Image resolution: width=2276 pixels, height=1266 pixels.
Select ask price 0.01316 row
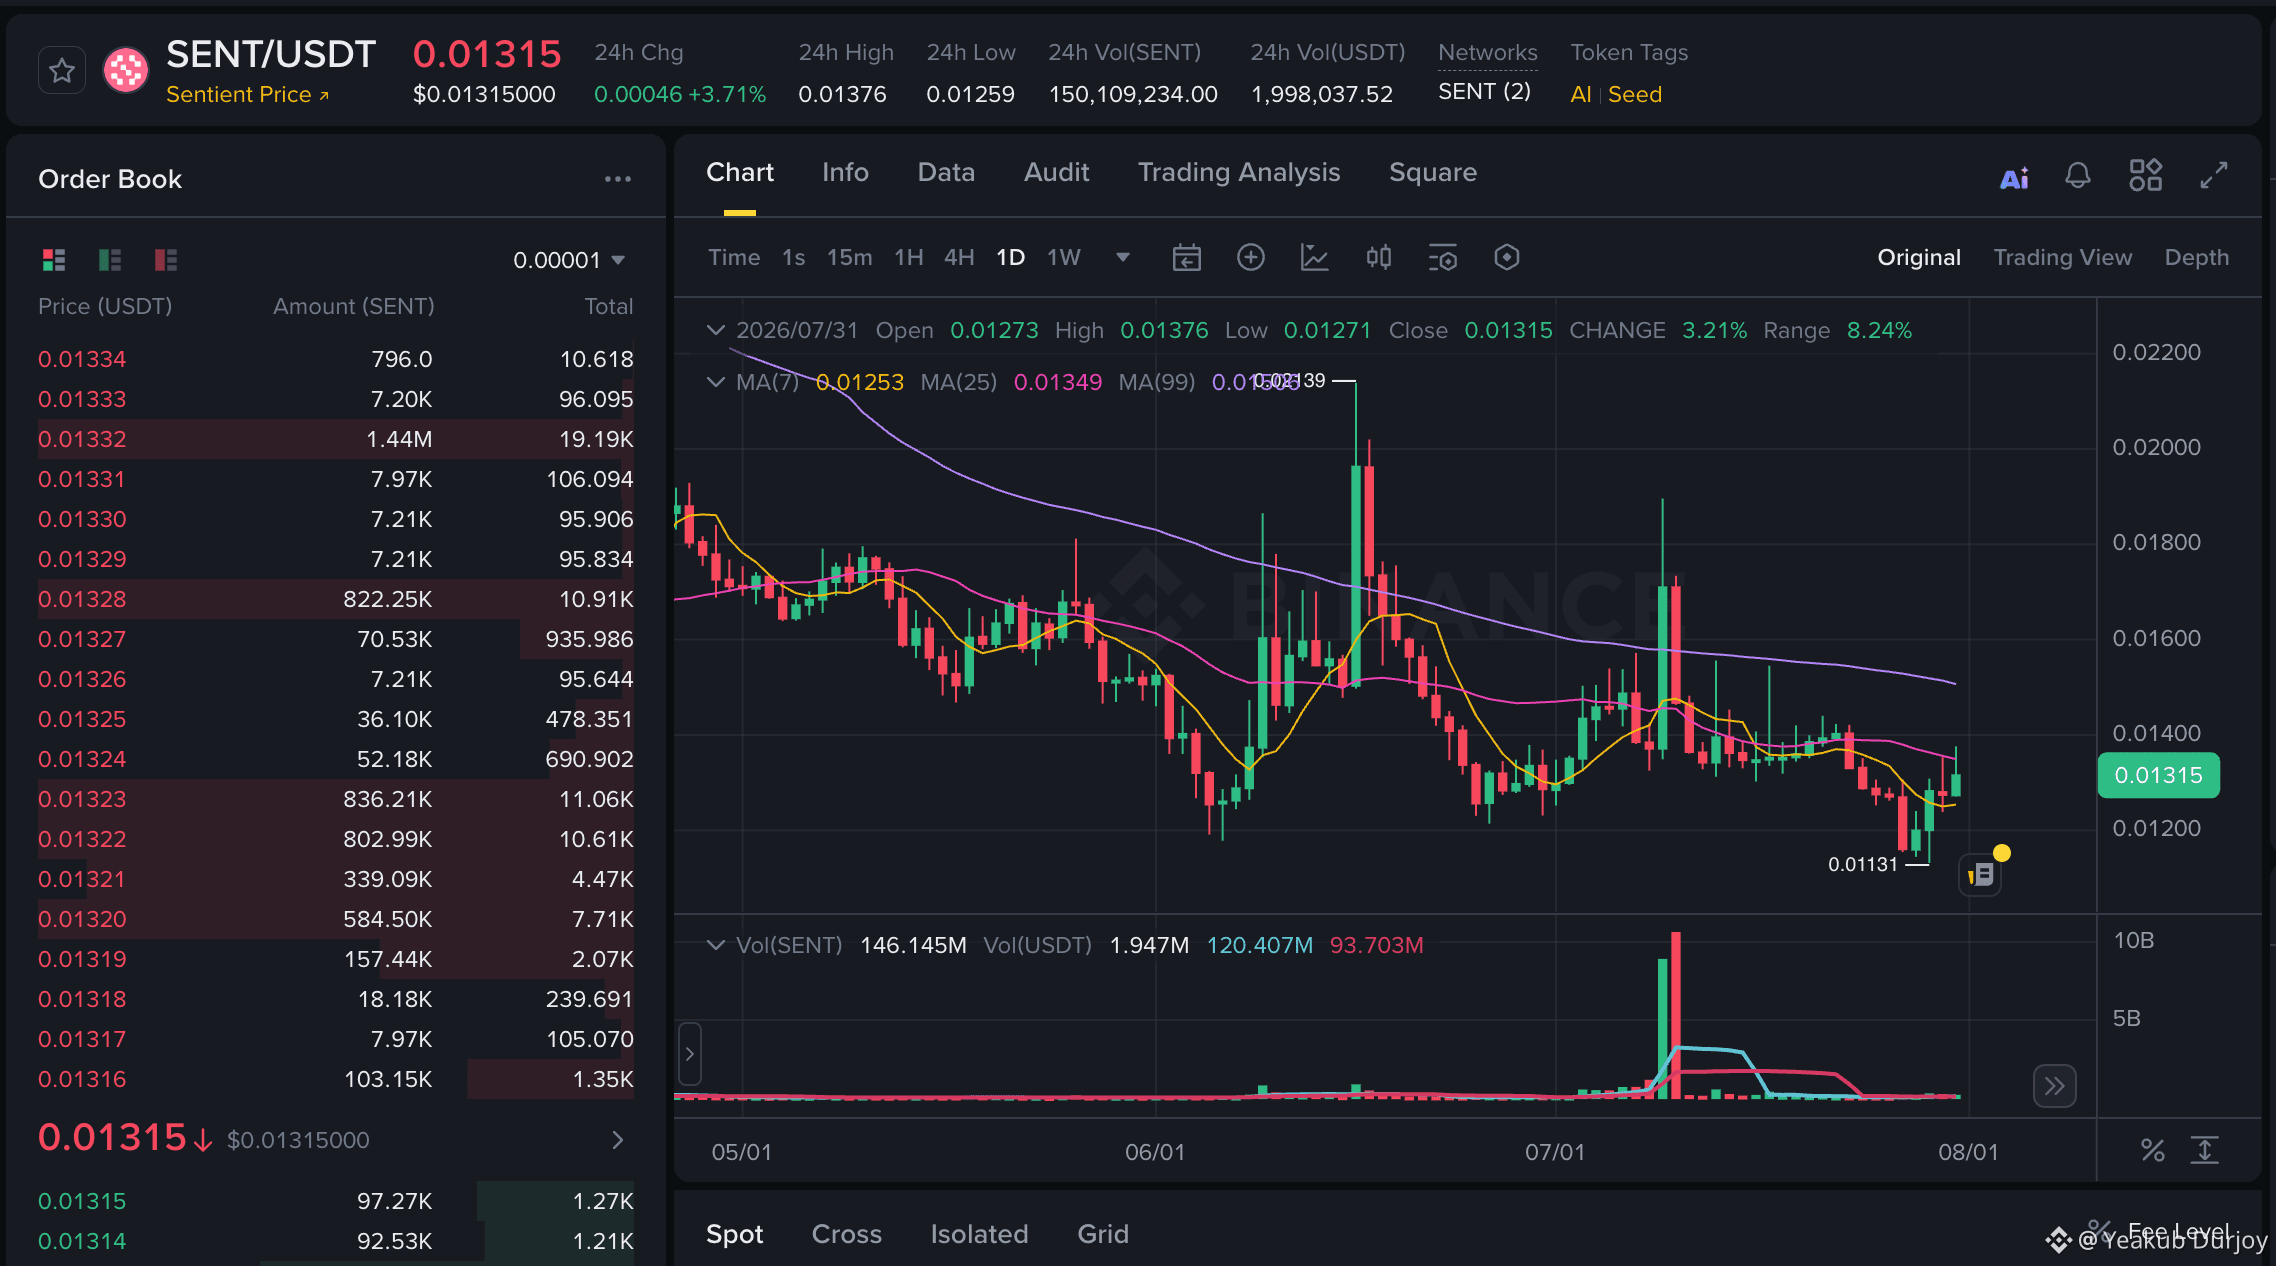tap(336, 1079)
